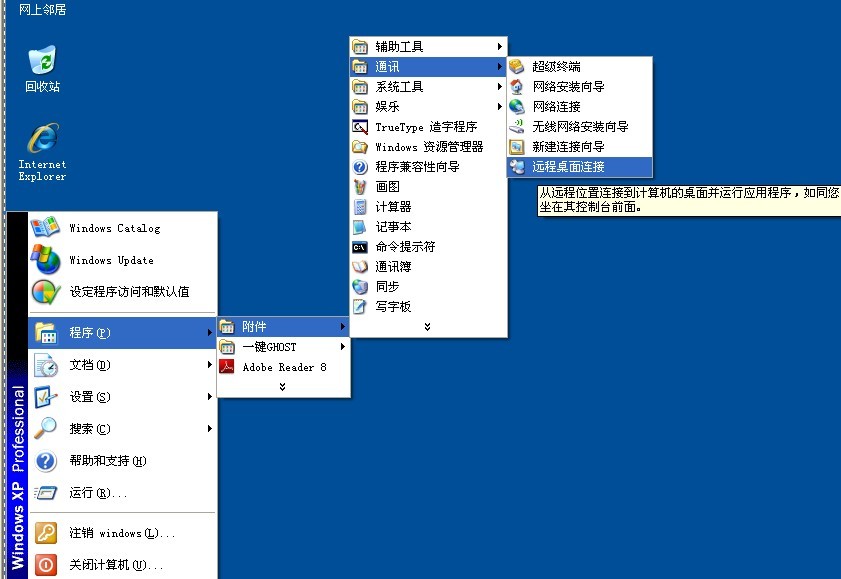Viewport: 841px width, 579px height.
Task: Click the 远程桌面连接 icon
Action: [x=517, y=167]
